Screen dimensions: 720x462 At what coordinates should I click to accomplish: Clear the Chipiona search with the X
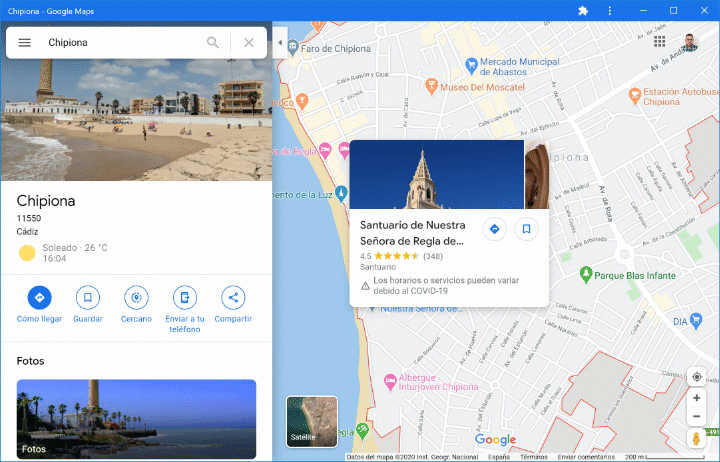pos(249,43)
